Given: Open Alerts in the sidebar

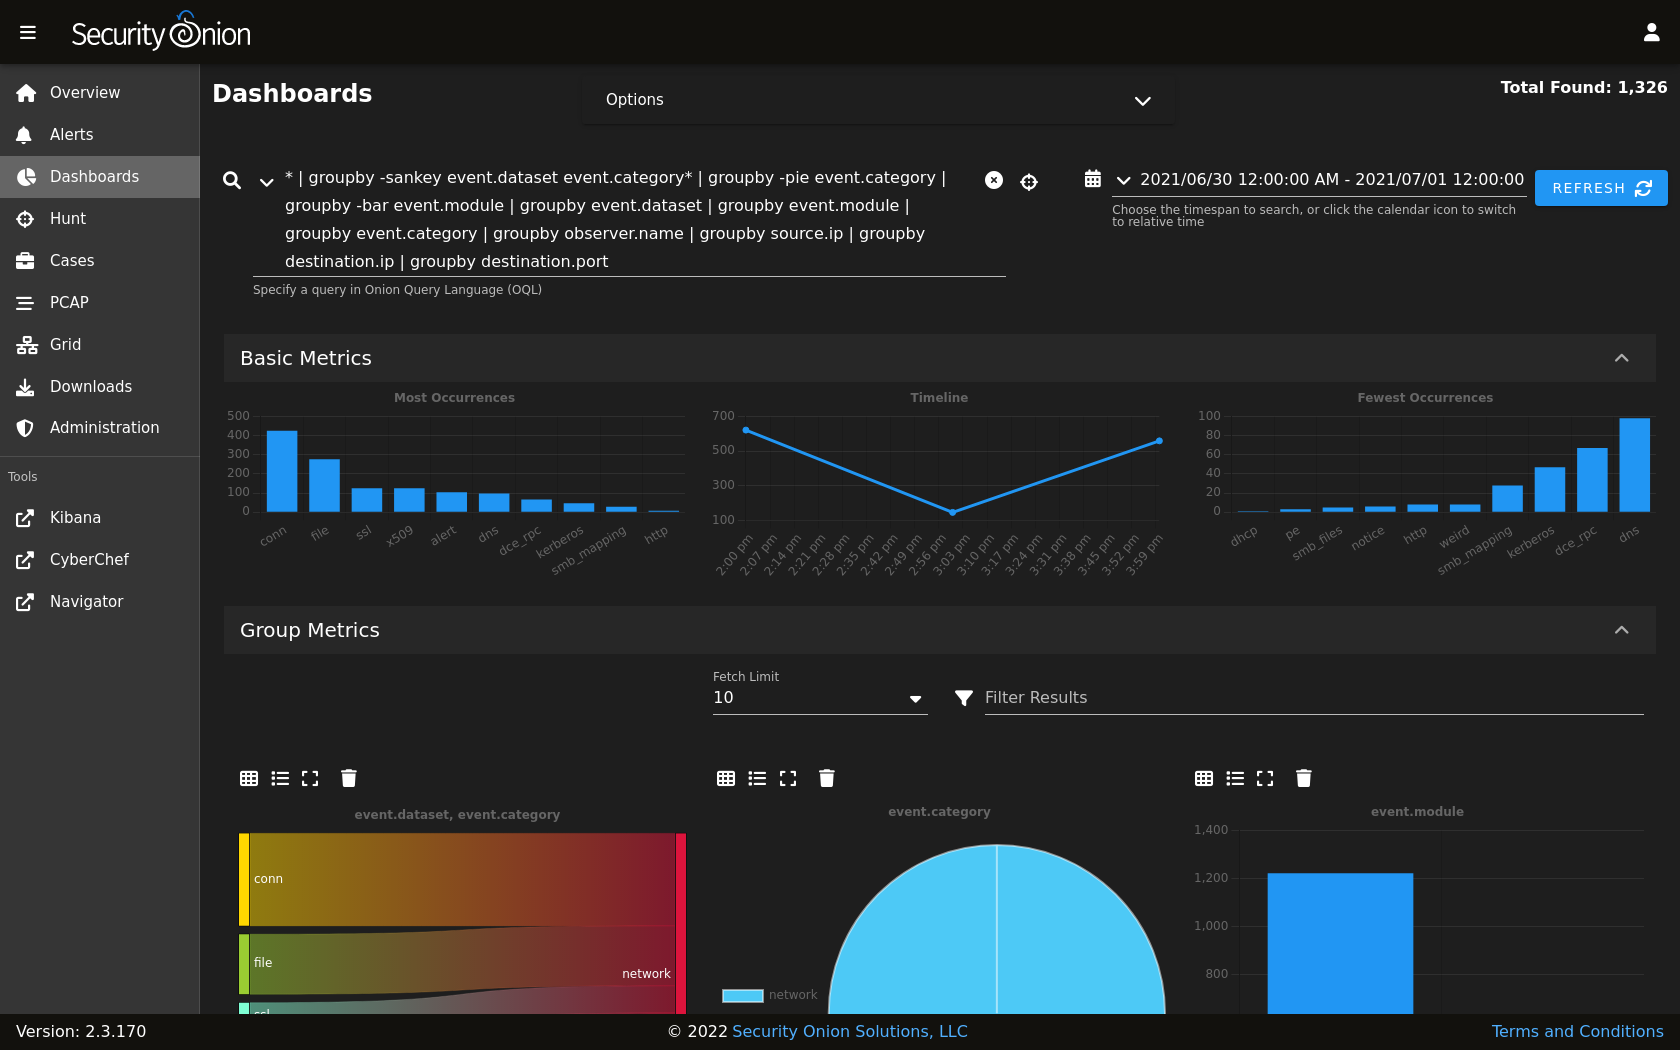Looking at the screenshot, I should [100, 135].
